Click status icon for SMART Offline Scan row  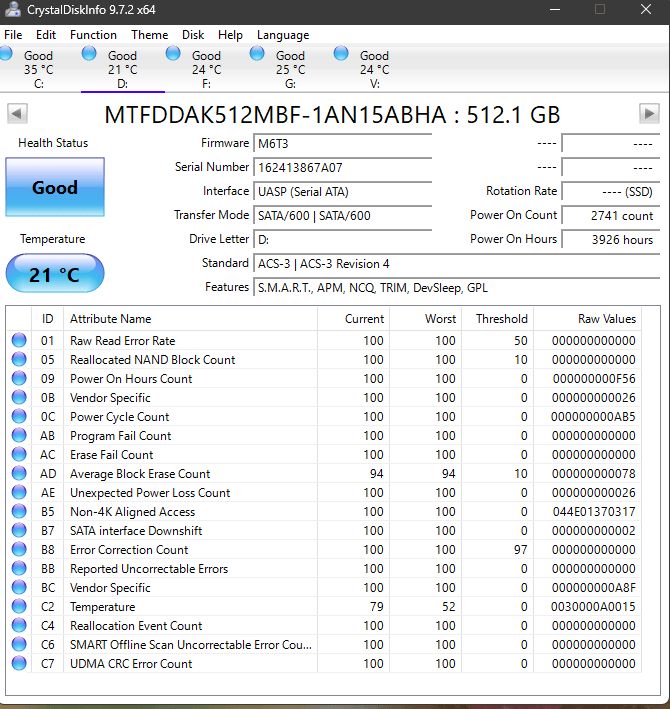[19, 644]
